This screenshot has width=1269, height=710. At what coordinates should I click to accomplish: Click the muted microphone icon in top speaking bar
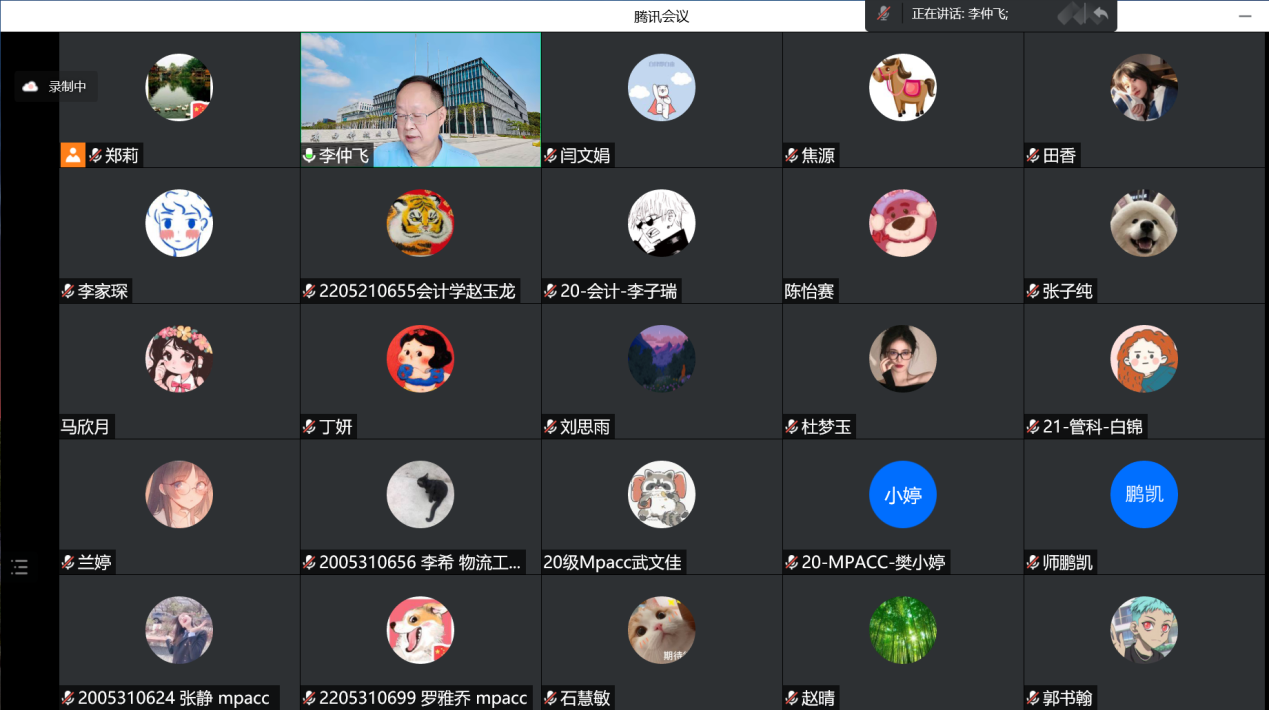(x=884, y=14)
